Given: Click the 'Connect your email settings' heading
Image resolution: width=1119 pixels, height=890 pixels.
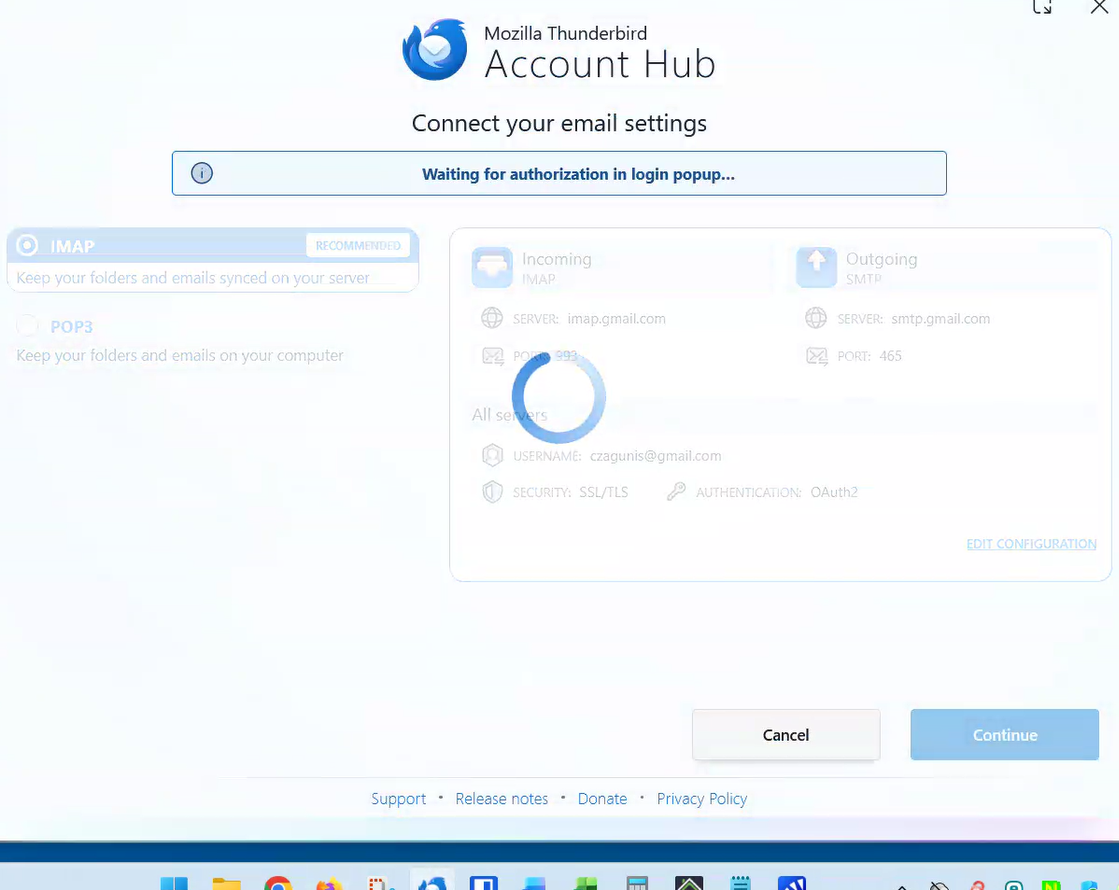Looking at the screenshot, I should click(559, 123).
